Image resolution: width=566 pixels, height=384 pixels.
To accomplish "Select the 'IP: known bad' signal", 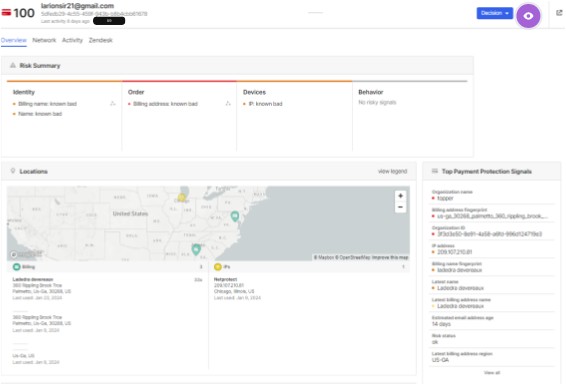I will [x=265, y=104].
